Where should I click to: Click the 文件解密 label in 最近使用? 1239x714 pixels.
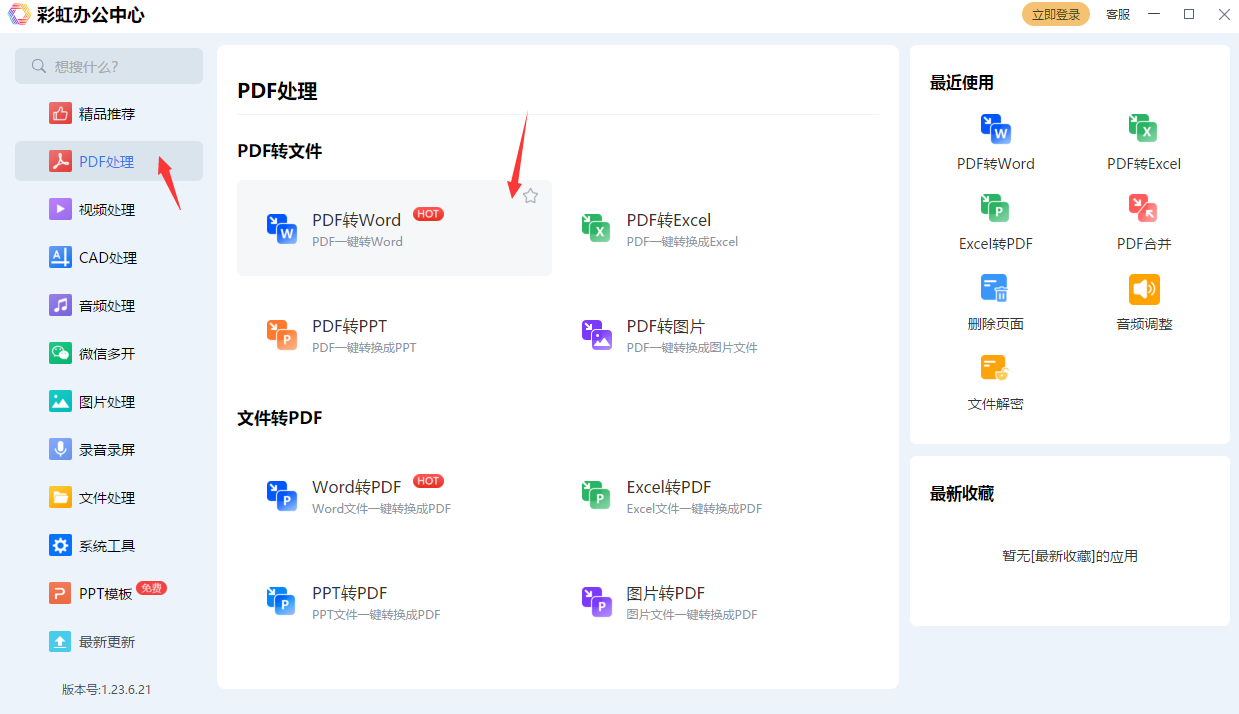tap(996, 404)
